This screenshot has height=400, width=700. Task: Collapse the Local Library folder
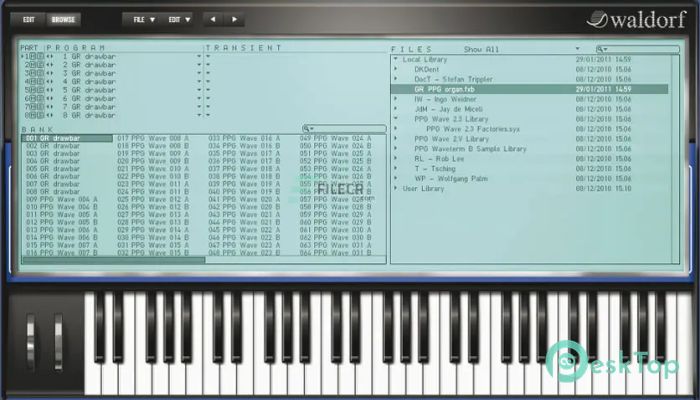click(396, 59)
